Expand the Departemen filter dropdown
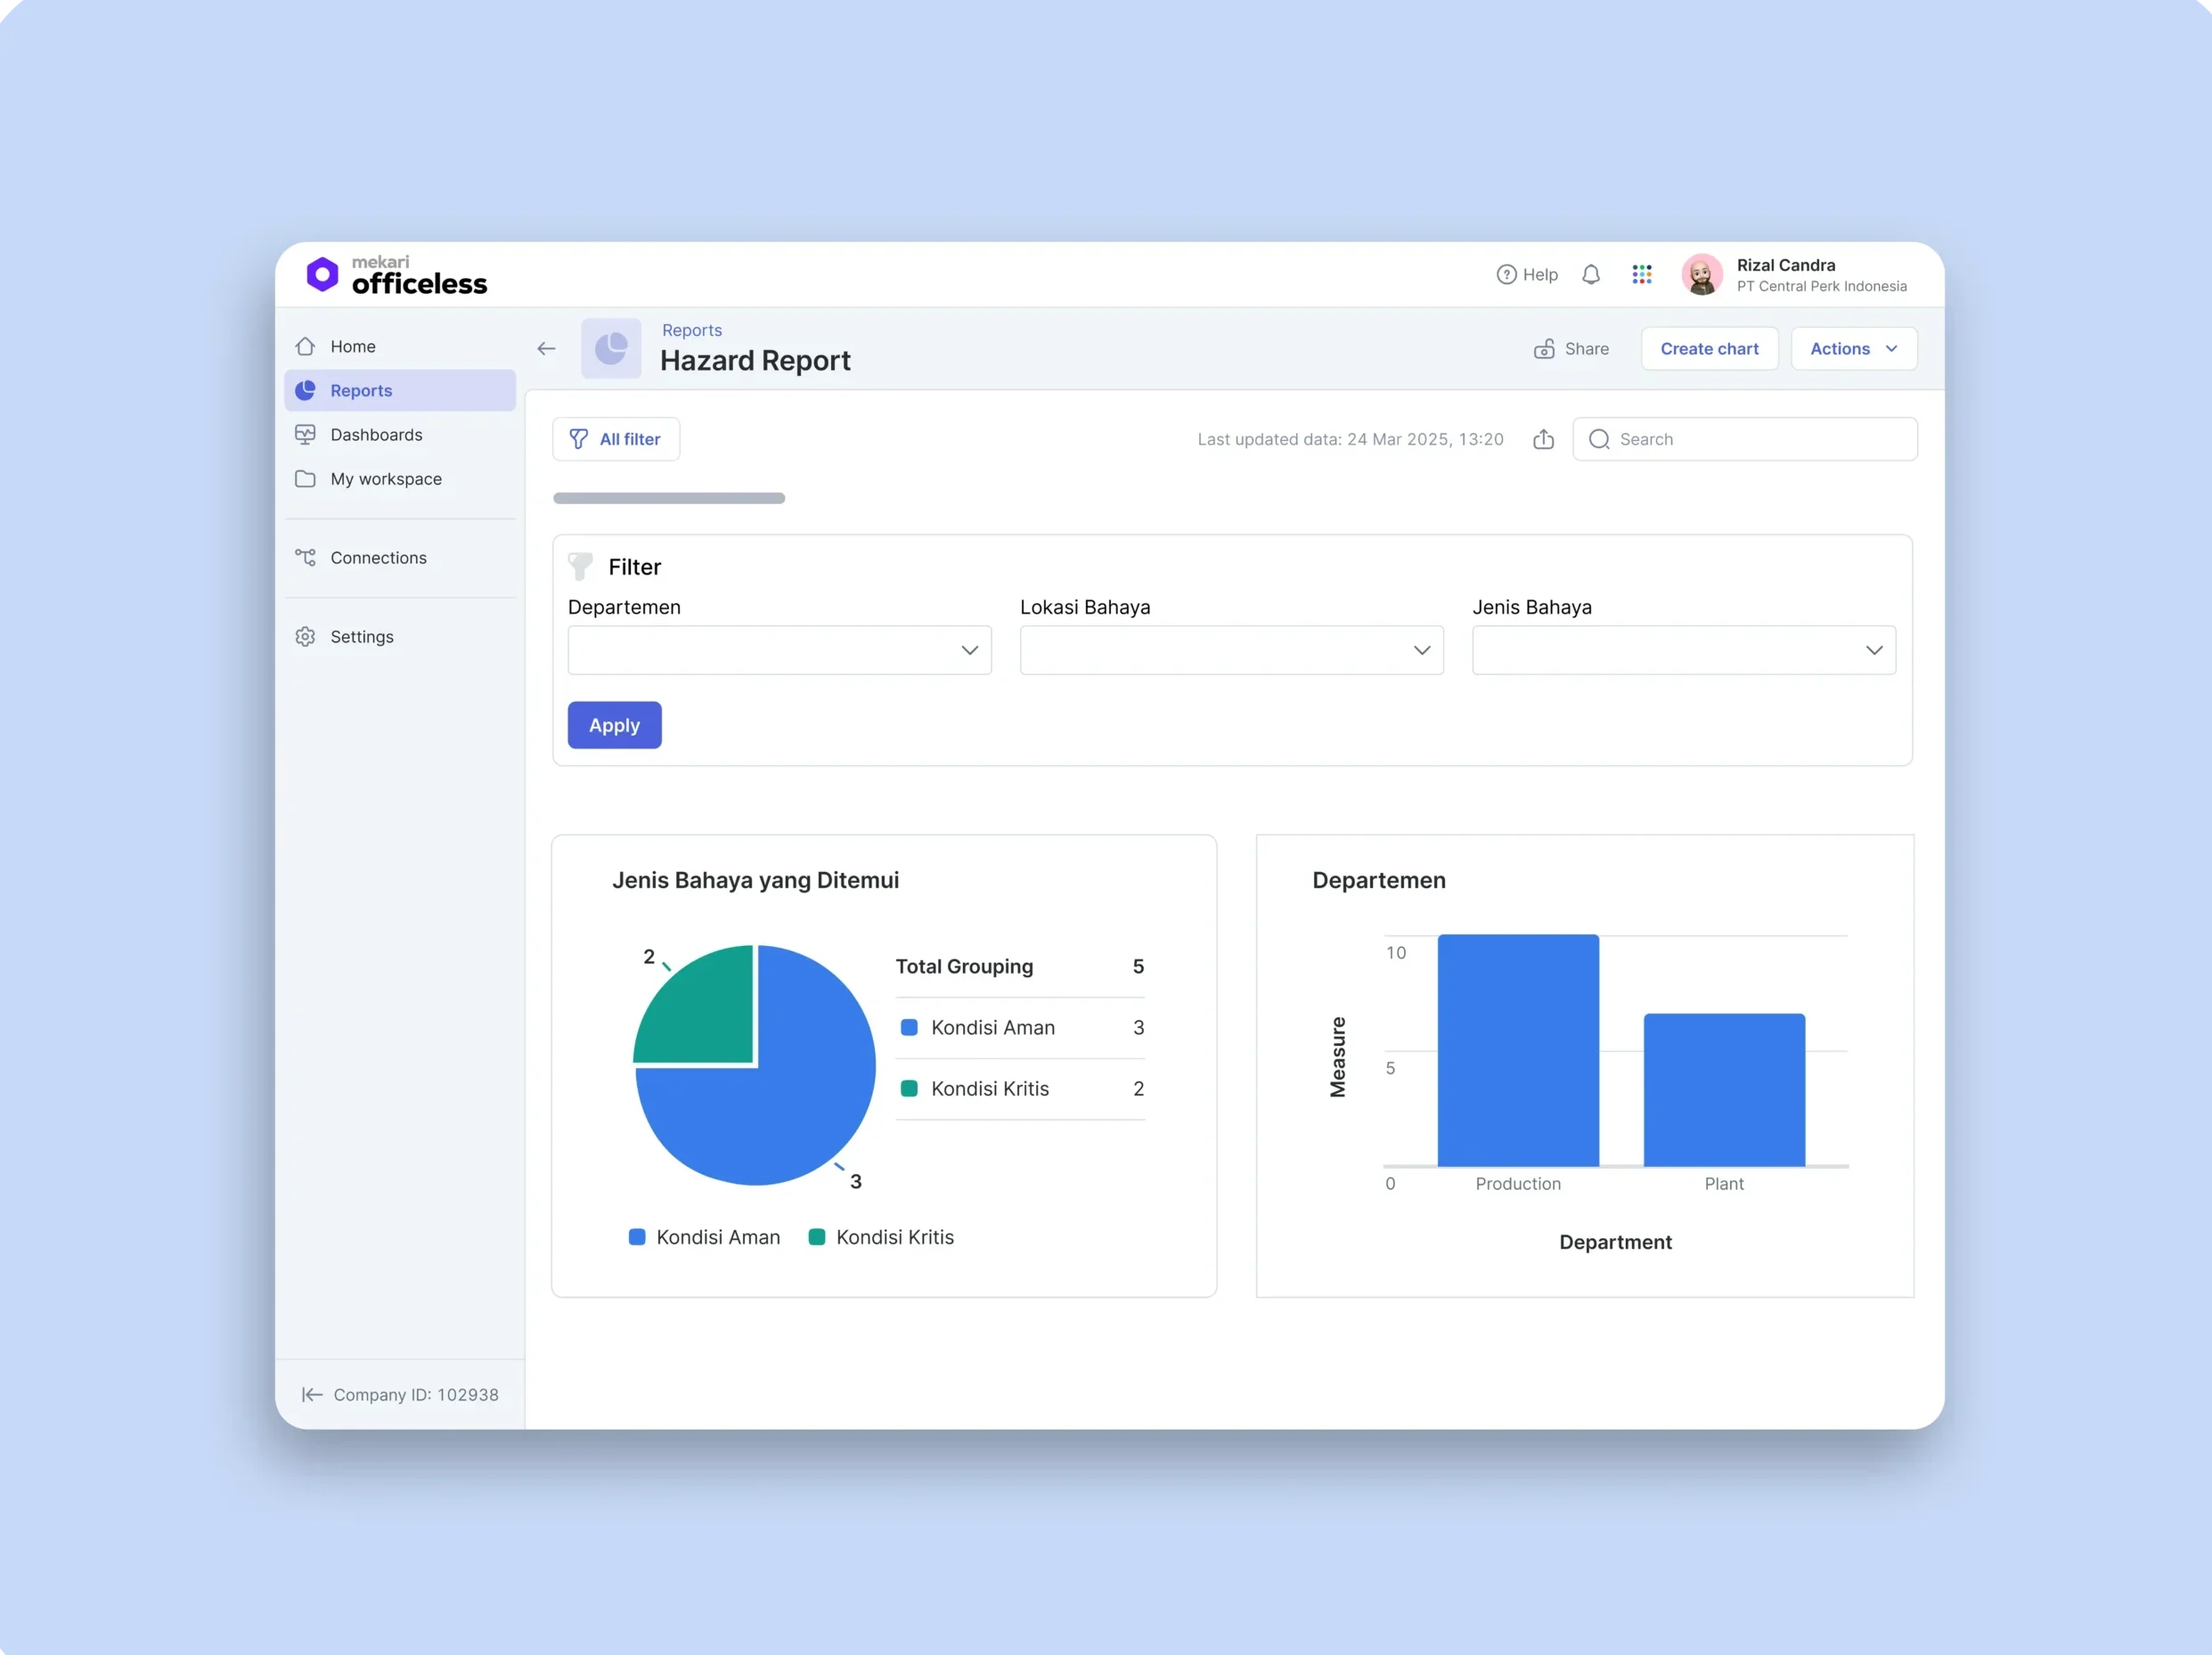The image size is (2212, 1655). [x=779, y=650]
